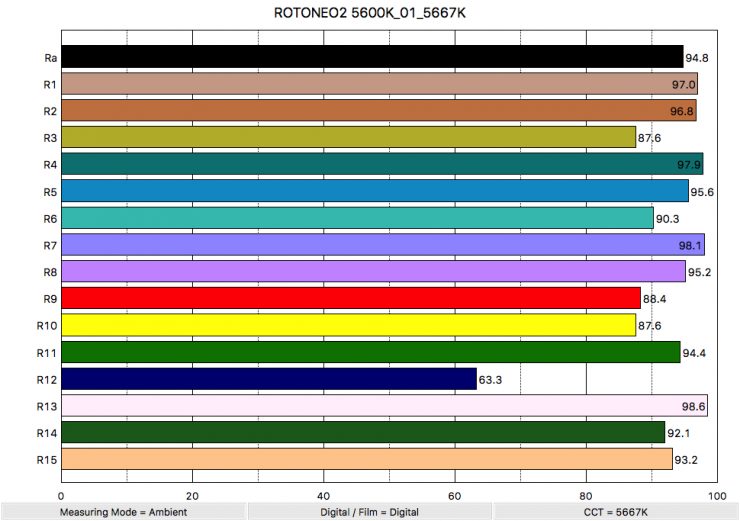Select the R4 dark teal bar

[x=382, y=164]
